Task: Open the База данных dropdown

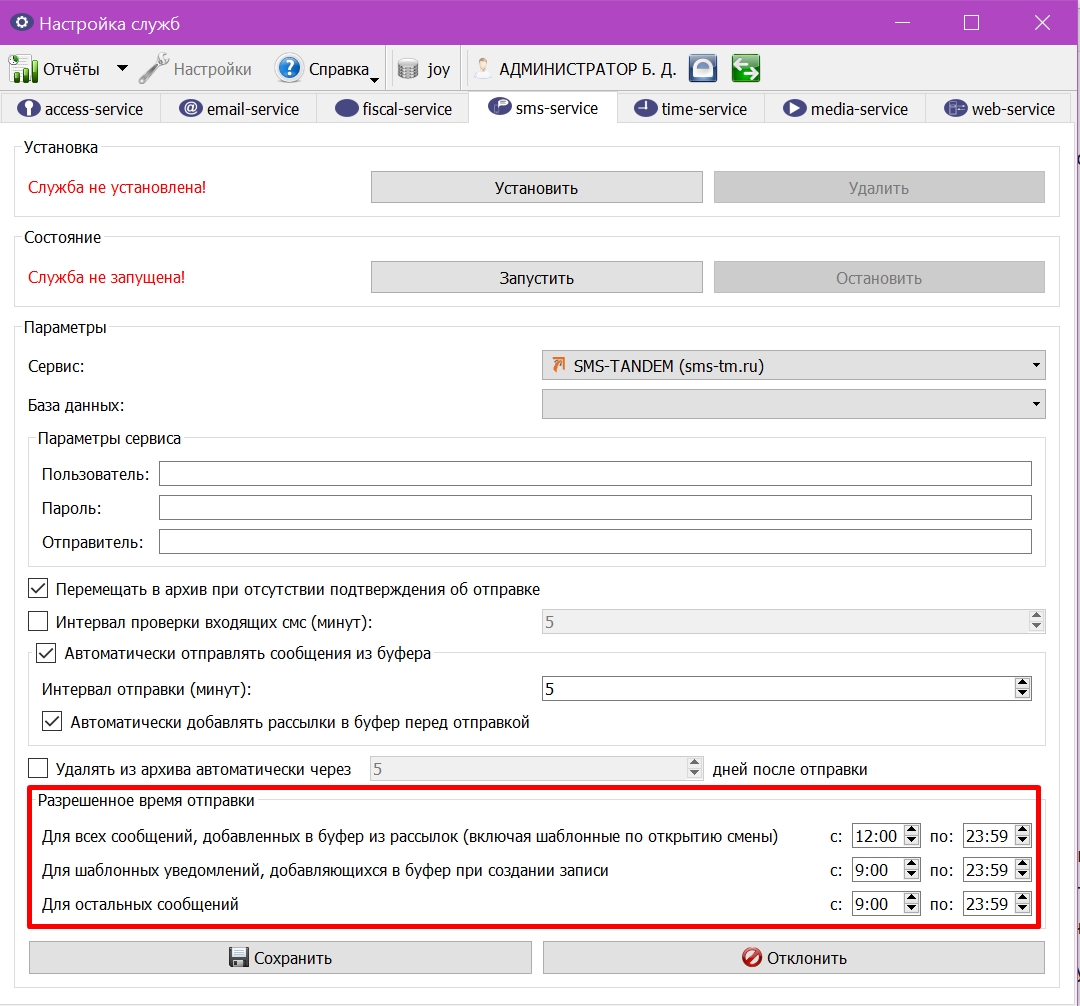Action: (793, 404)
